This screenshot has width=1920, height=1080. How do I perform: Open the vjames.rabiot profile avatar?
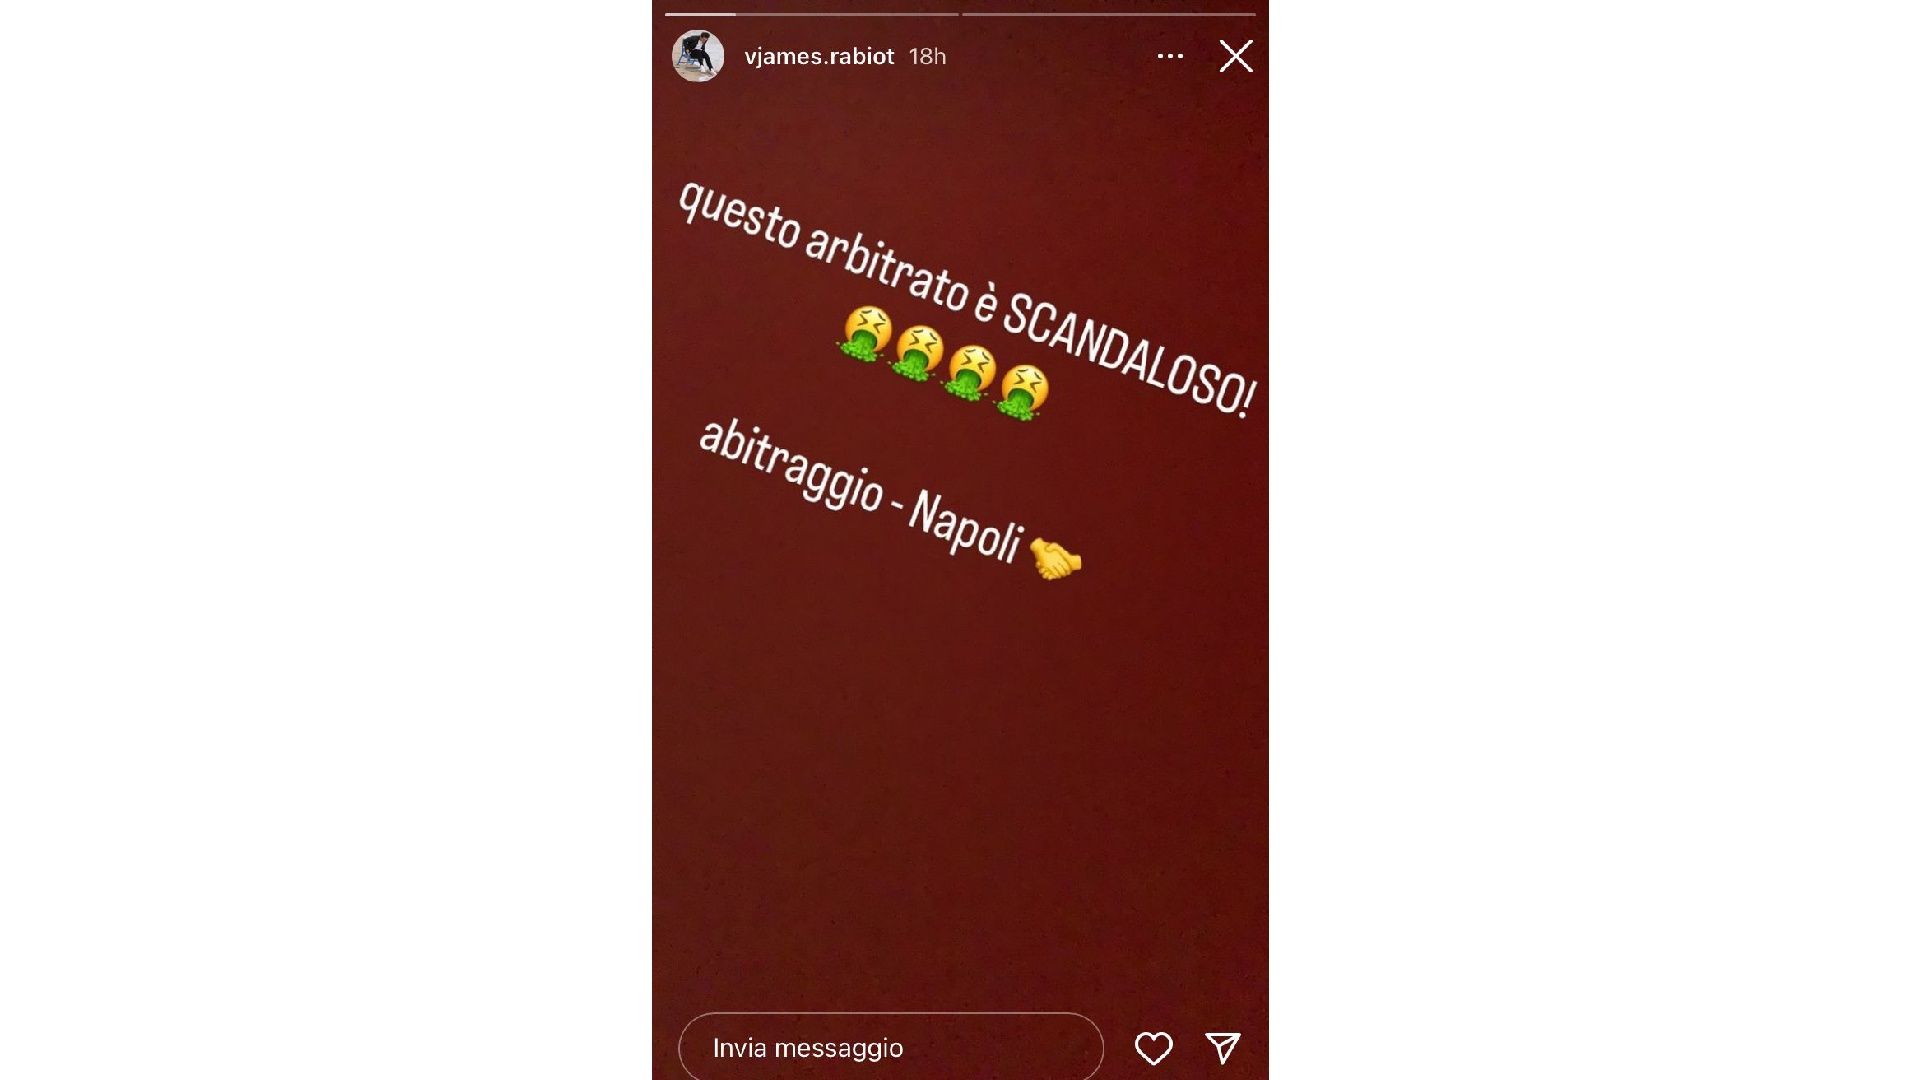pos(698,56)
